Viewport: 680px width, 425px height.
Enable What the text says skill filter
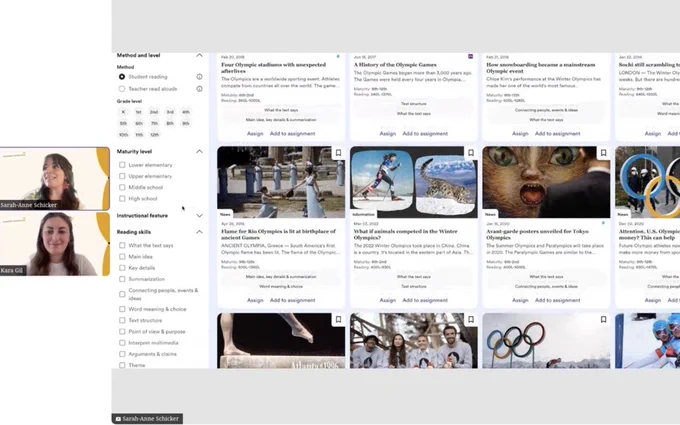[x=122, y=245]
